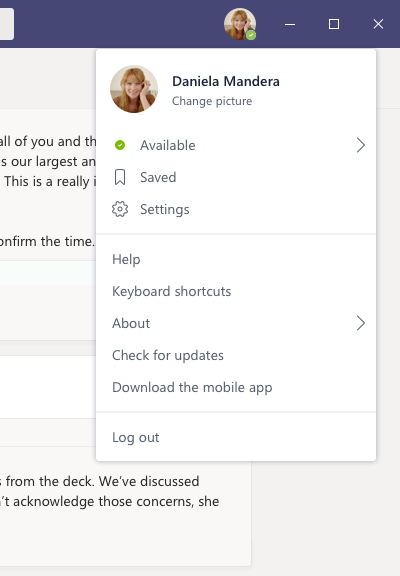This screenshot has height=576, width=400.
Task: Choose the About menu item
Action: tap(236, 323)
